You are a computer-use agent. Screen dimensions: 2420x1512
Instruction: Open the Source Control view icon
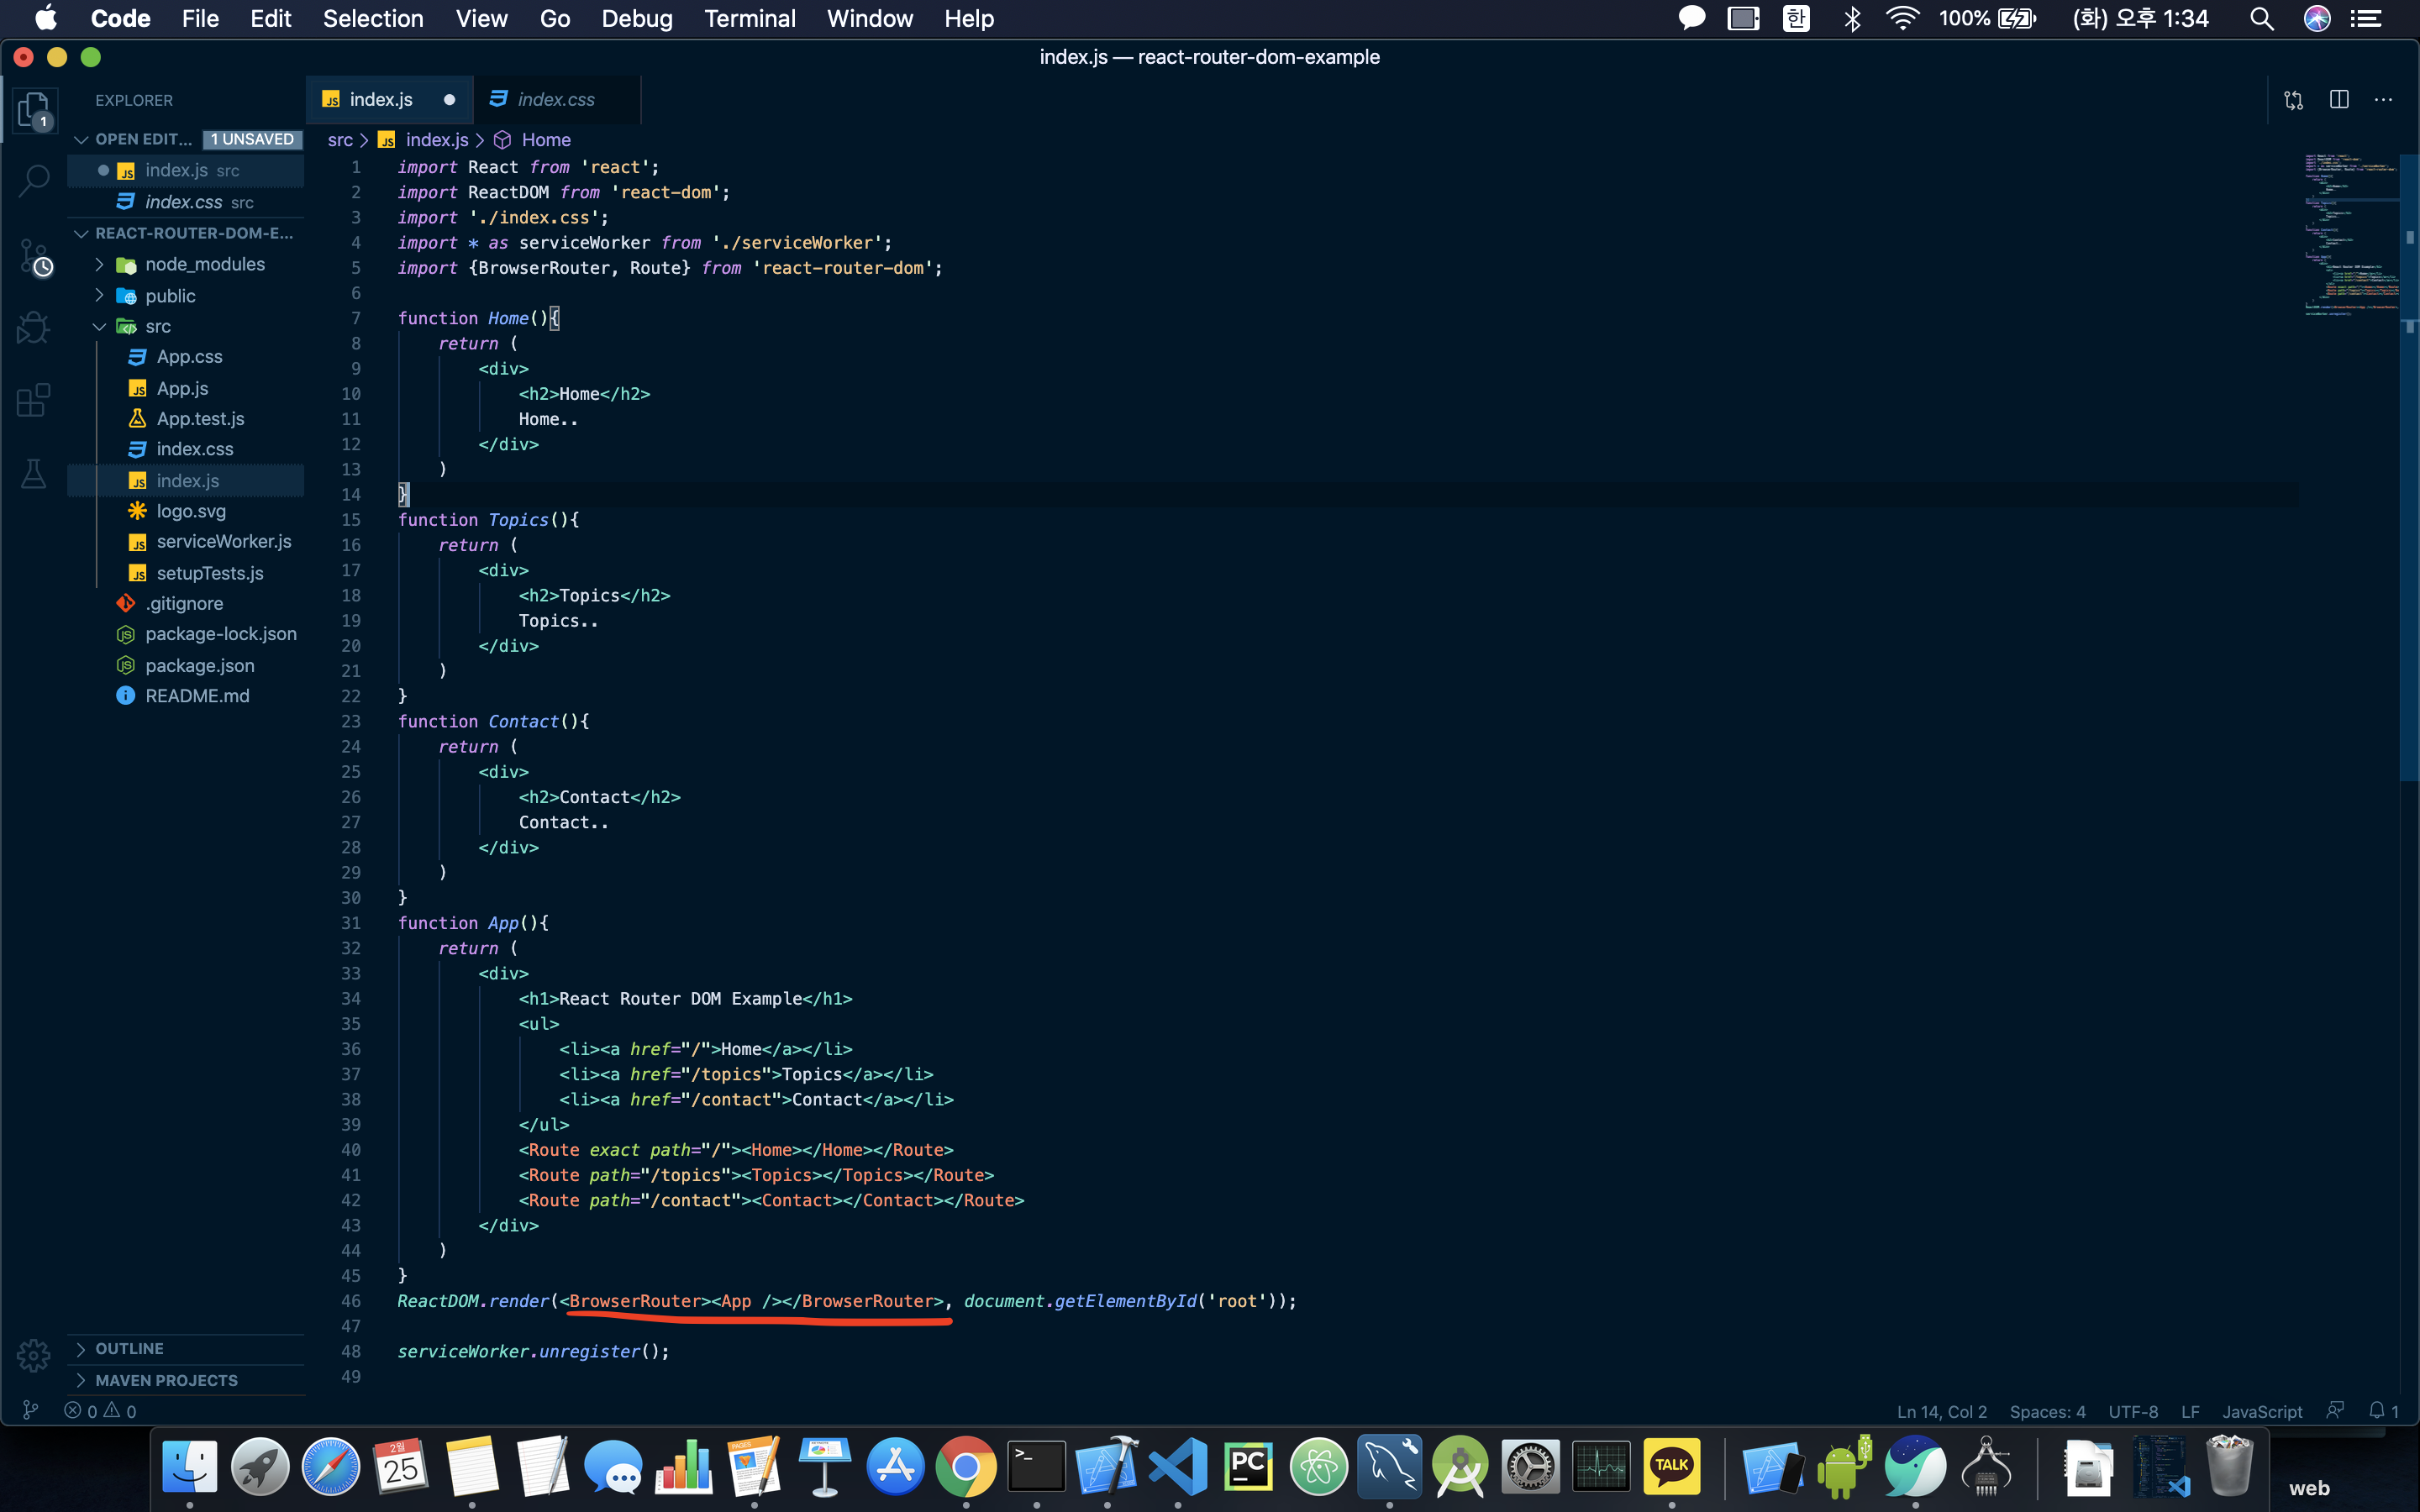(x=34, y=258)
